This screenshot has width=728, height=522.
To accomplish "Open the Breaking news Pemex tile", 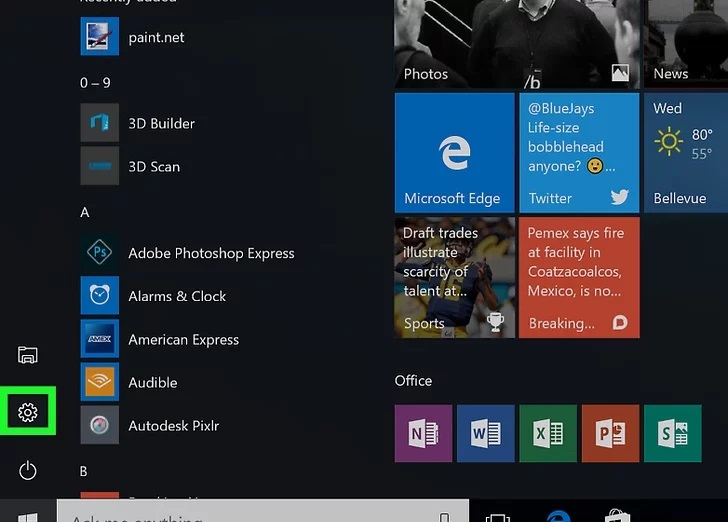I will [x=579, y=277].
